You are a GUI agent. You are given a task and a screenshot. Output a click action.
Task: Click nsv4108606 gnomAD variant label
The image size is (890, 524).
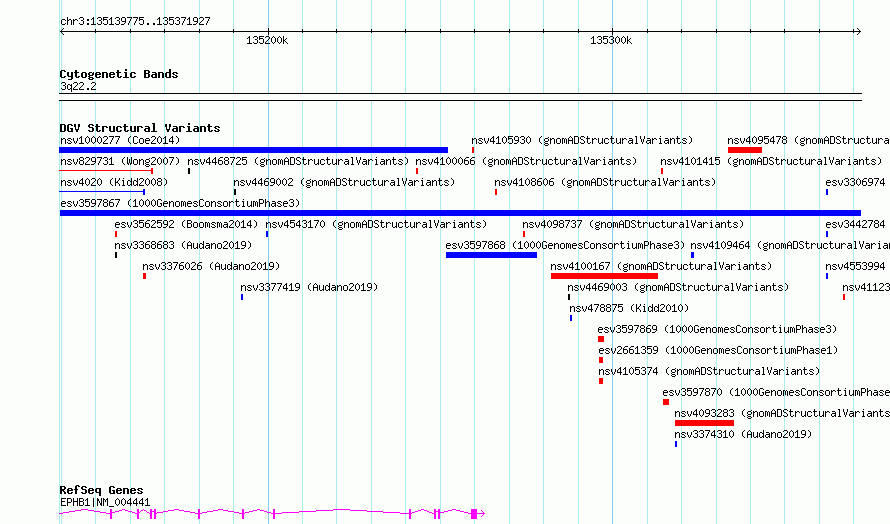(x=605, y=182)
